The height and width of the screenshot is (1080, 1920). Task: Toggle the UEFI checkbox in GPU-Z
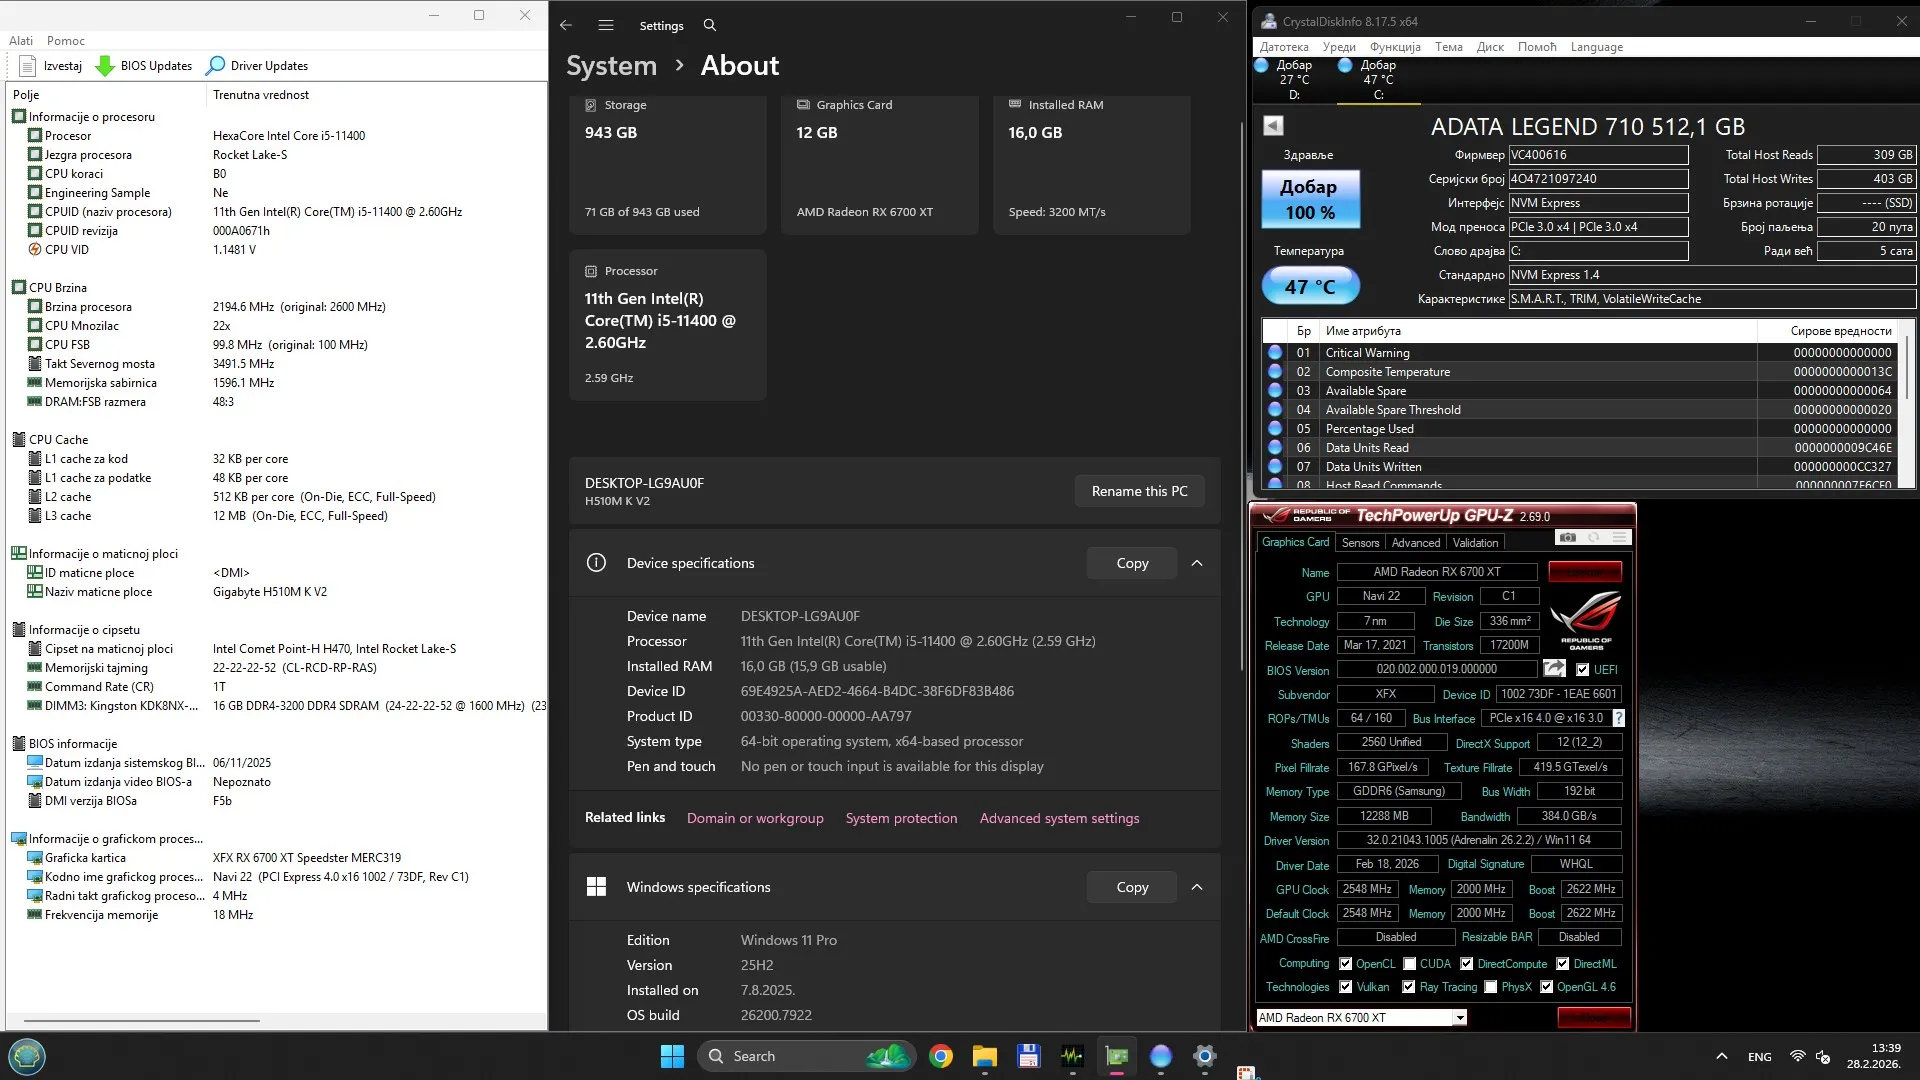coord(1582,670)
